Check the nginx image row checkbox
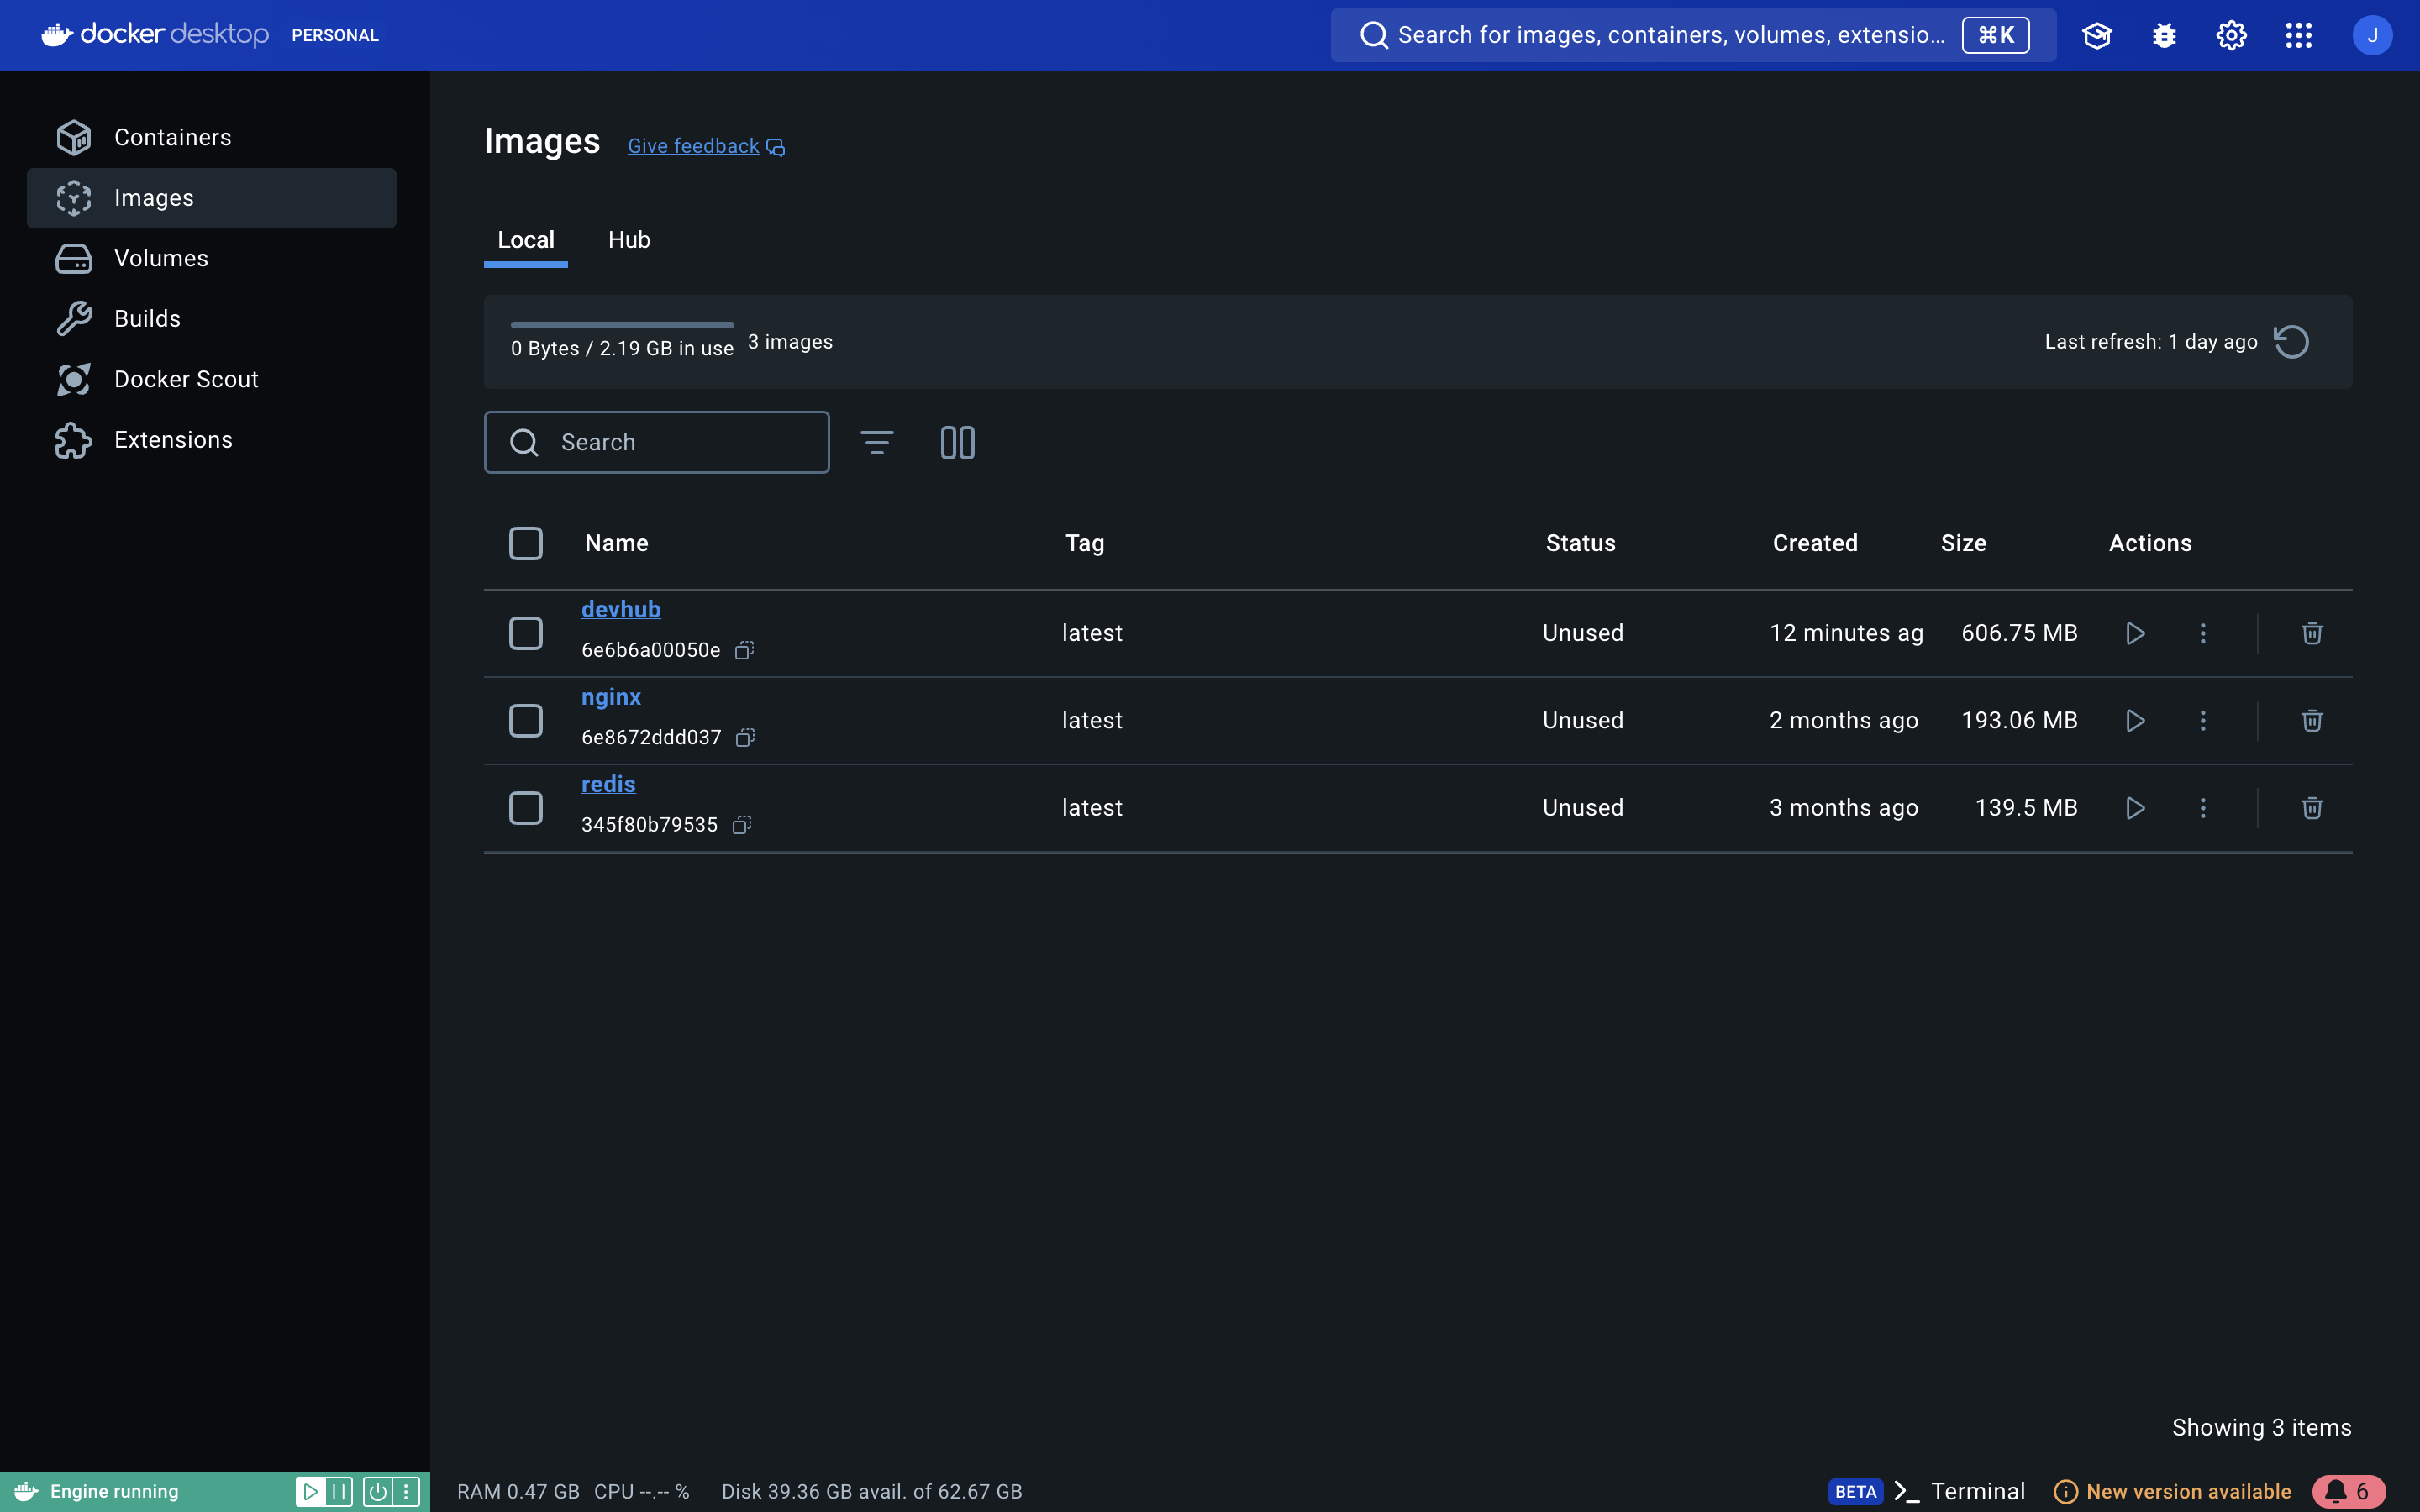This screenshot has height=1512, width=2420. [x=526, y=721]
